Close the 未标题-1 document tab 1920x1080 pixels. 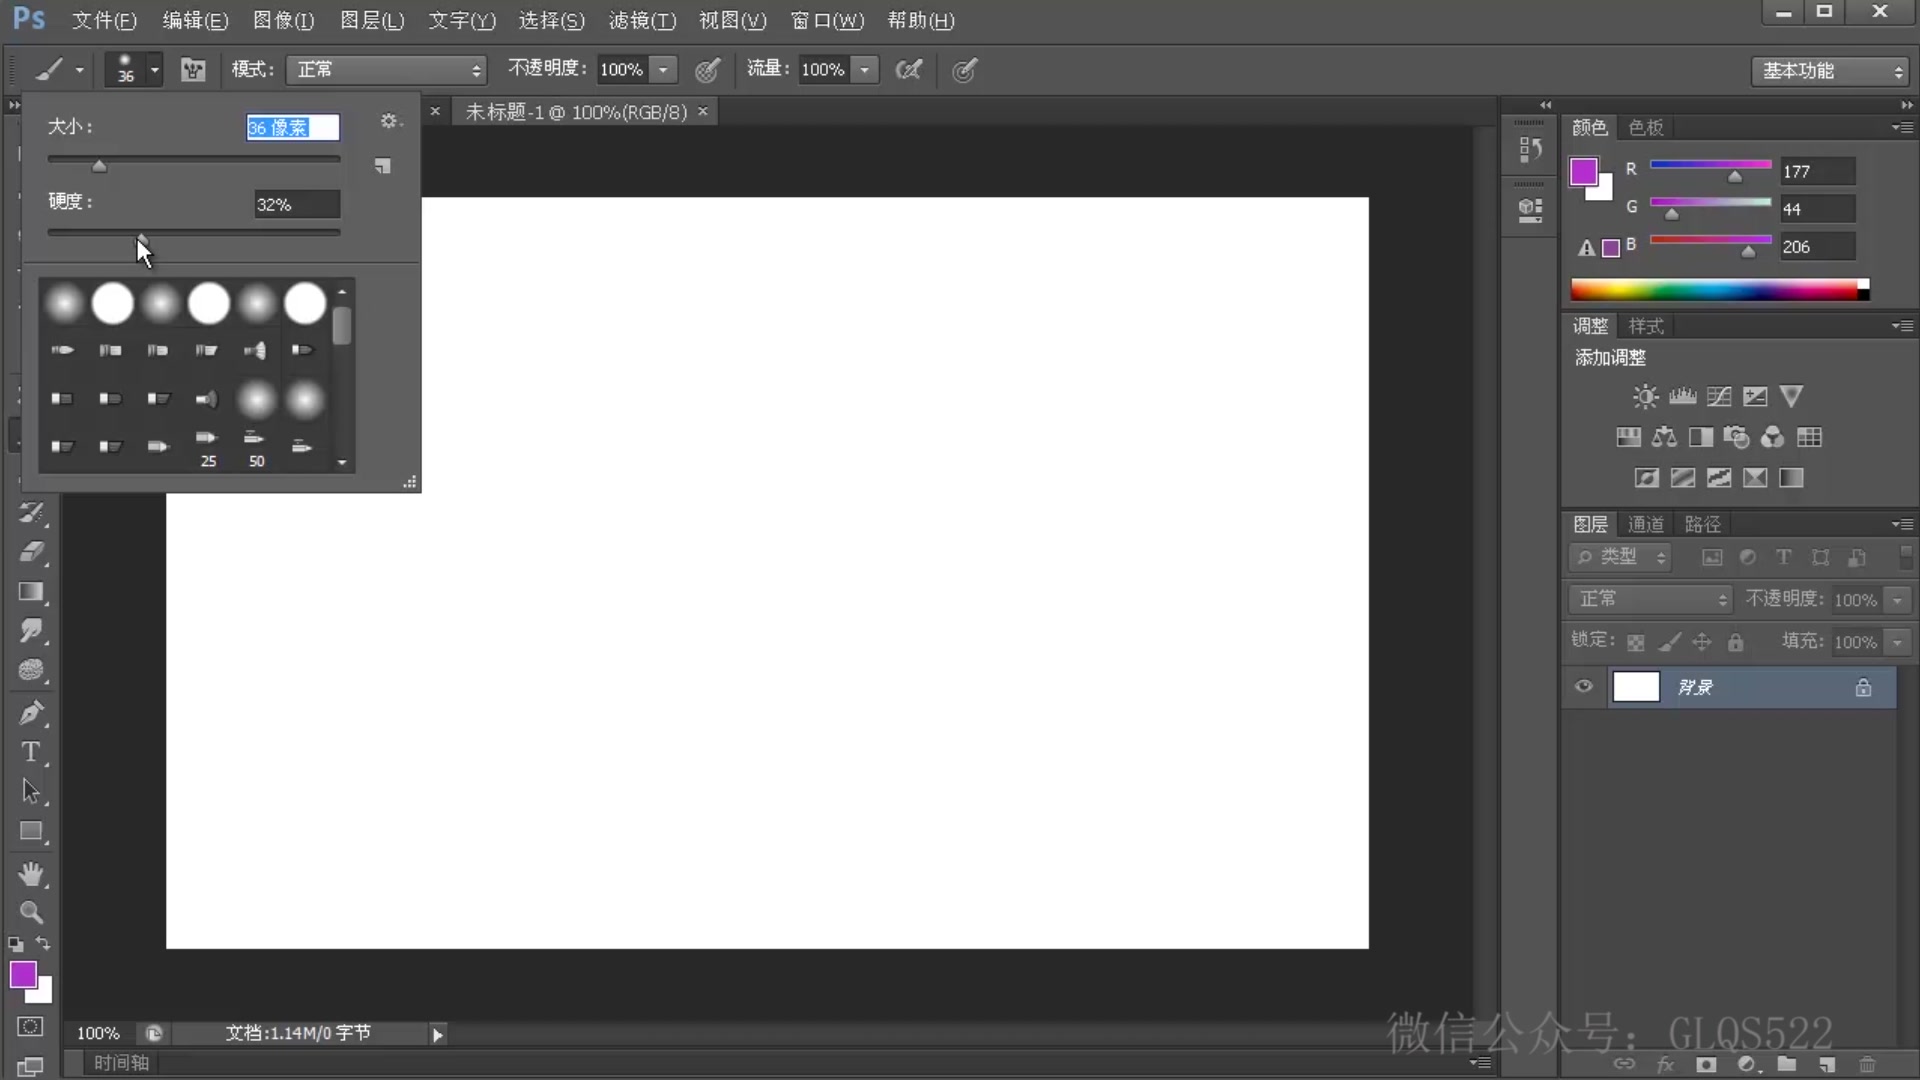pyautogui.click(x=703, y=111)
